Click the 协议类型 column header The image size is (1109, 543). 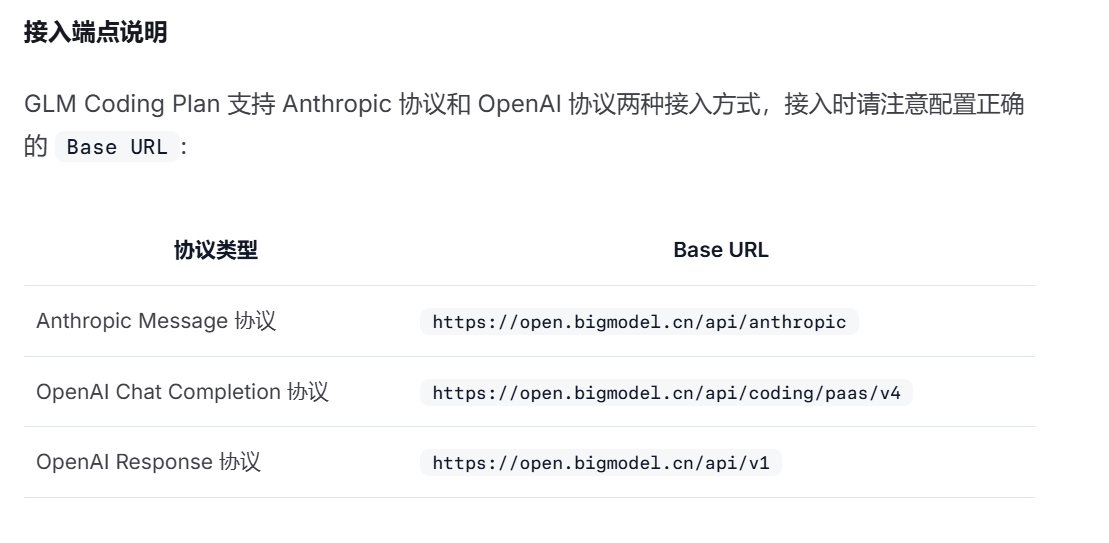click(216, 250)
